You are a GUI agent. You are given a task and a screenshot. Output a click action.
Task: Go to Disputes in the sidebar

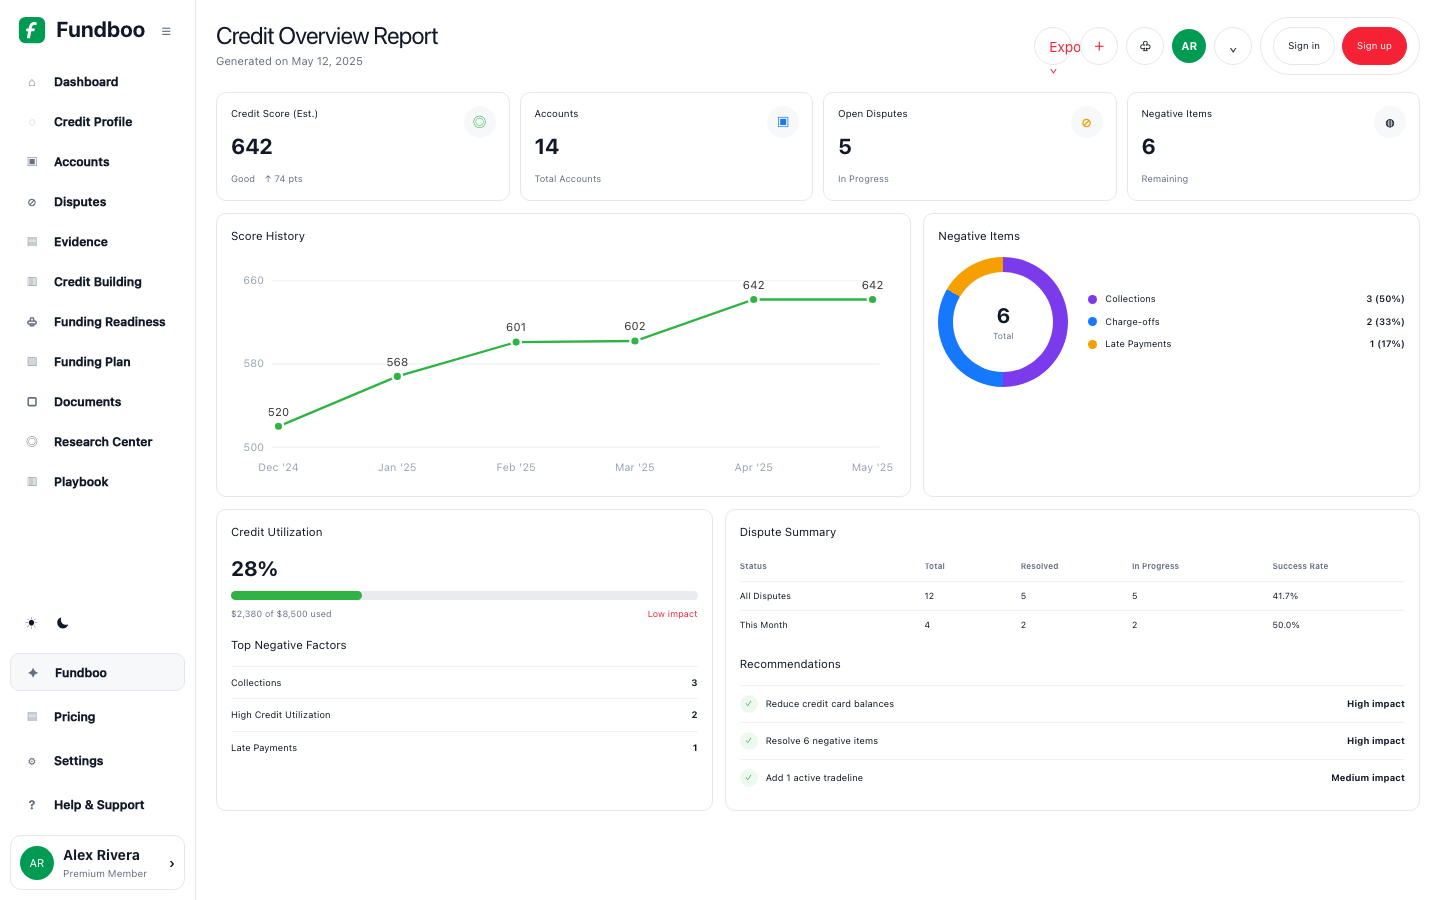click(x=98, y=202)
